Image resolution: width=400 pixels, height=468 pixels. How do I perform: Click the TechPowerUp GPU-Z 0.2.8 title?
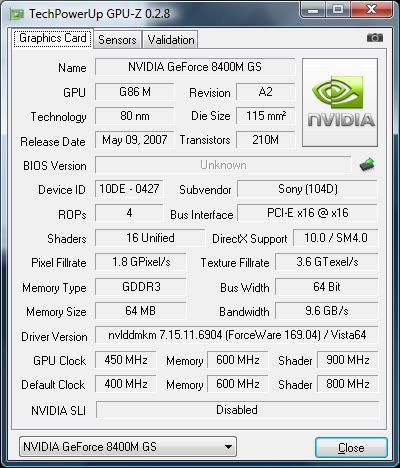click(x=99, y=14)
